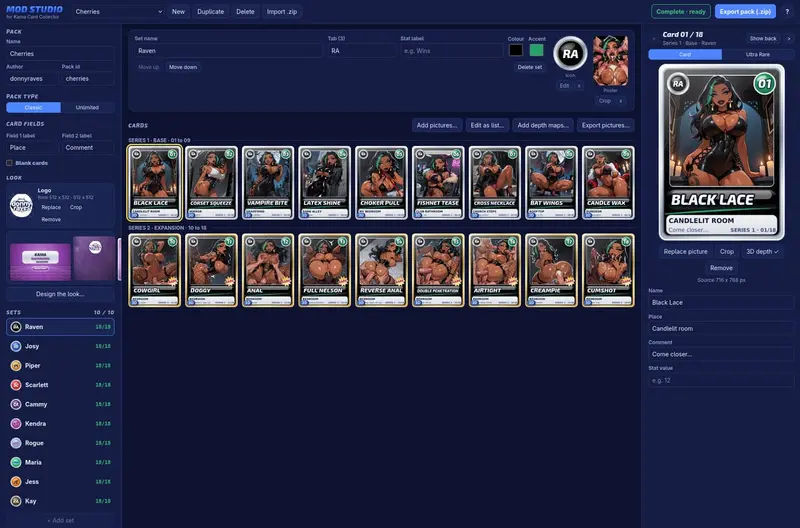
Task: Click the Add depth maps... button
Action: pyautogui.click(x=543, y=125)
